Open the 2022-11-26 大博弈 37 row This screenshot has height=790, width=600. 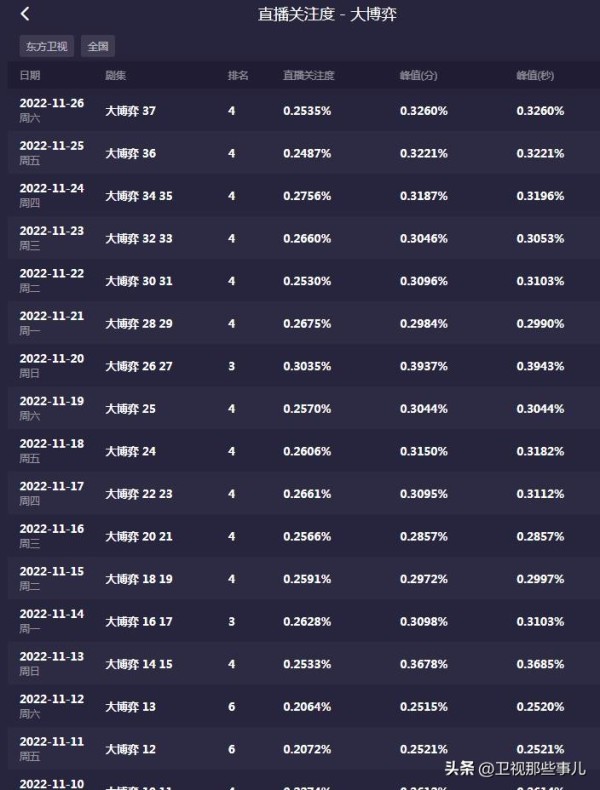(304, 110)
